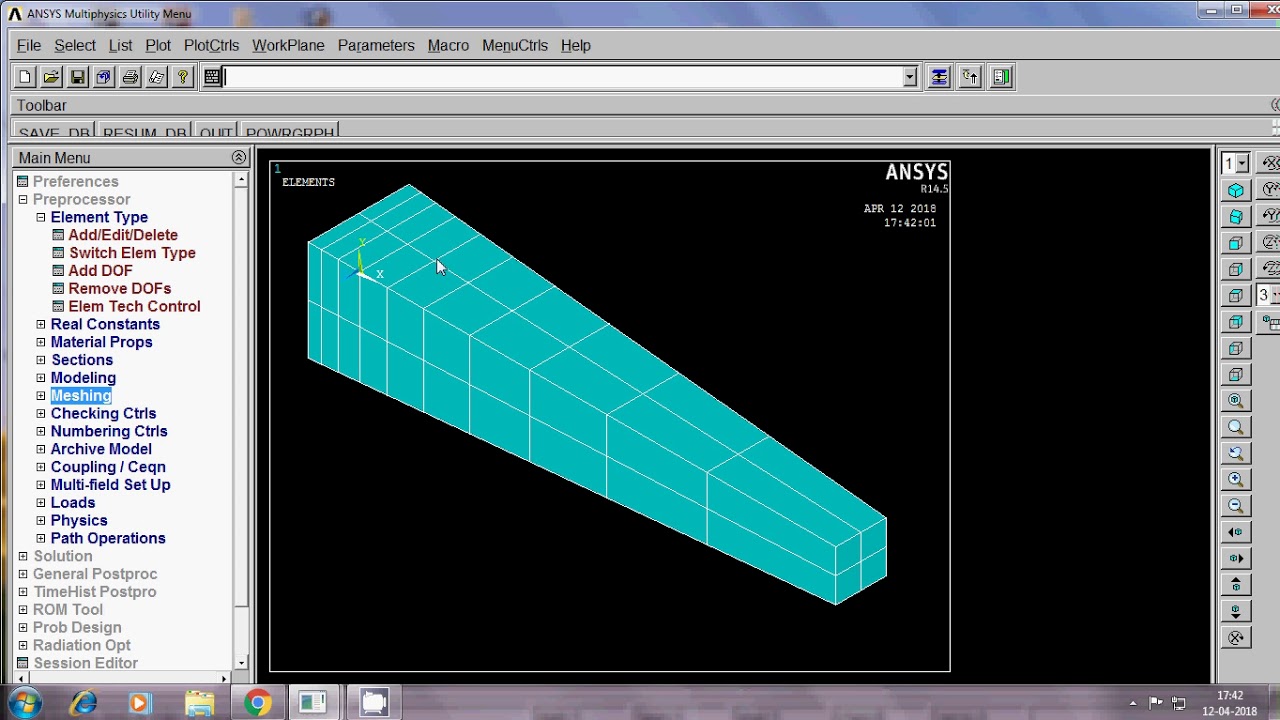
Task: Collapse the Main Menu panel chevron
Action: pos(238,158)
